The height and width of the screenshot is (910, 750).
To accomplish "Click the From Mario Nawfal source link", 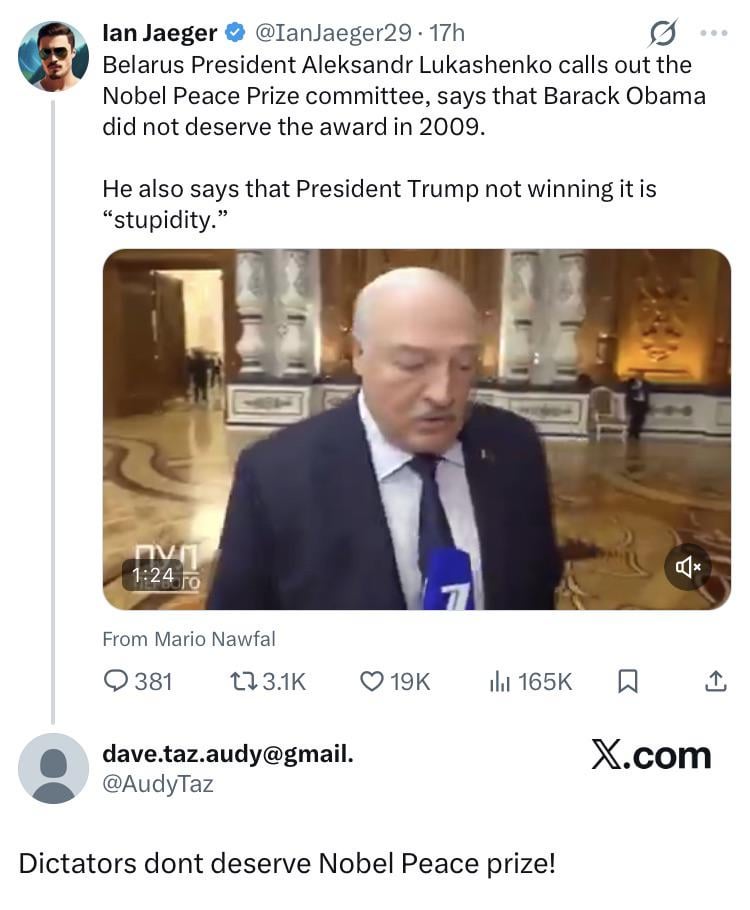I will click(189, 638).
